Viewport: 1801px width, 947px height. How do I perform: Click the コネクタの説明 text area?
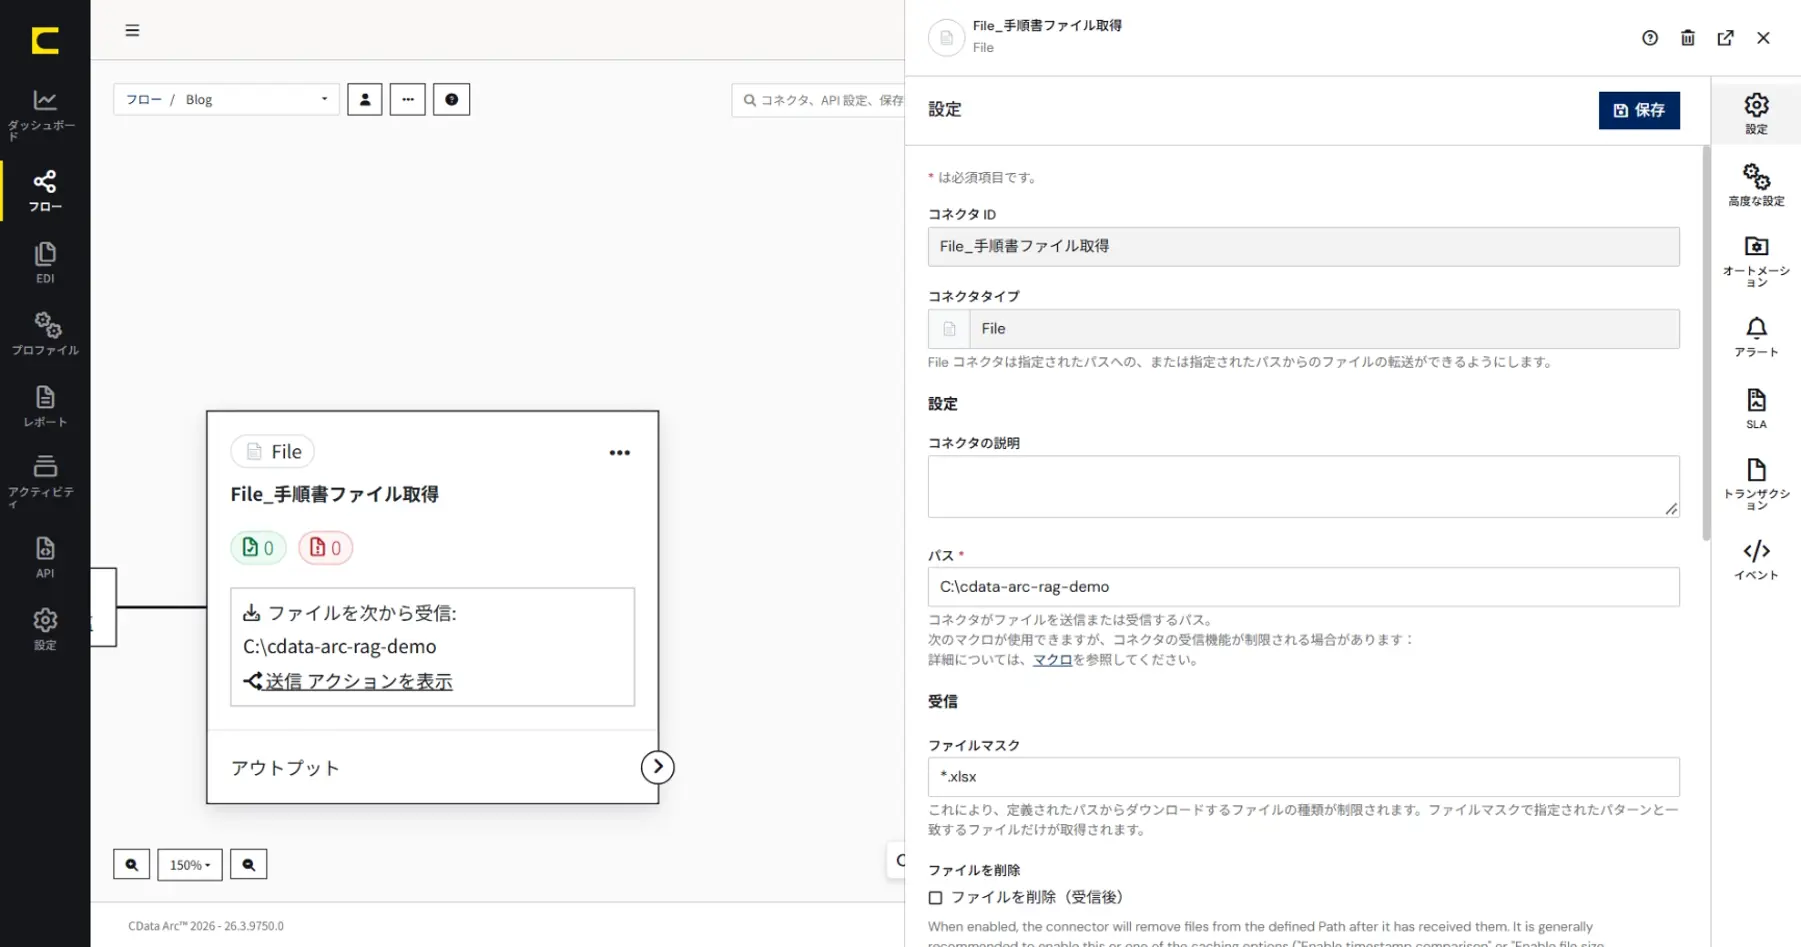(1304, 487)
